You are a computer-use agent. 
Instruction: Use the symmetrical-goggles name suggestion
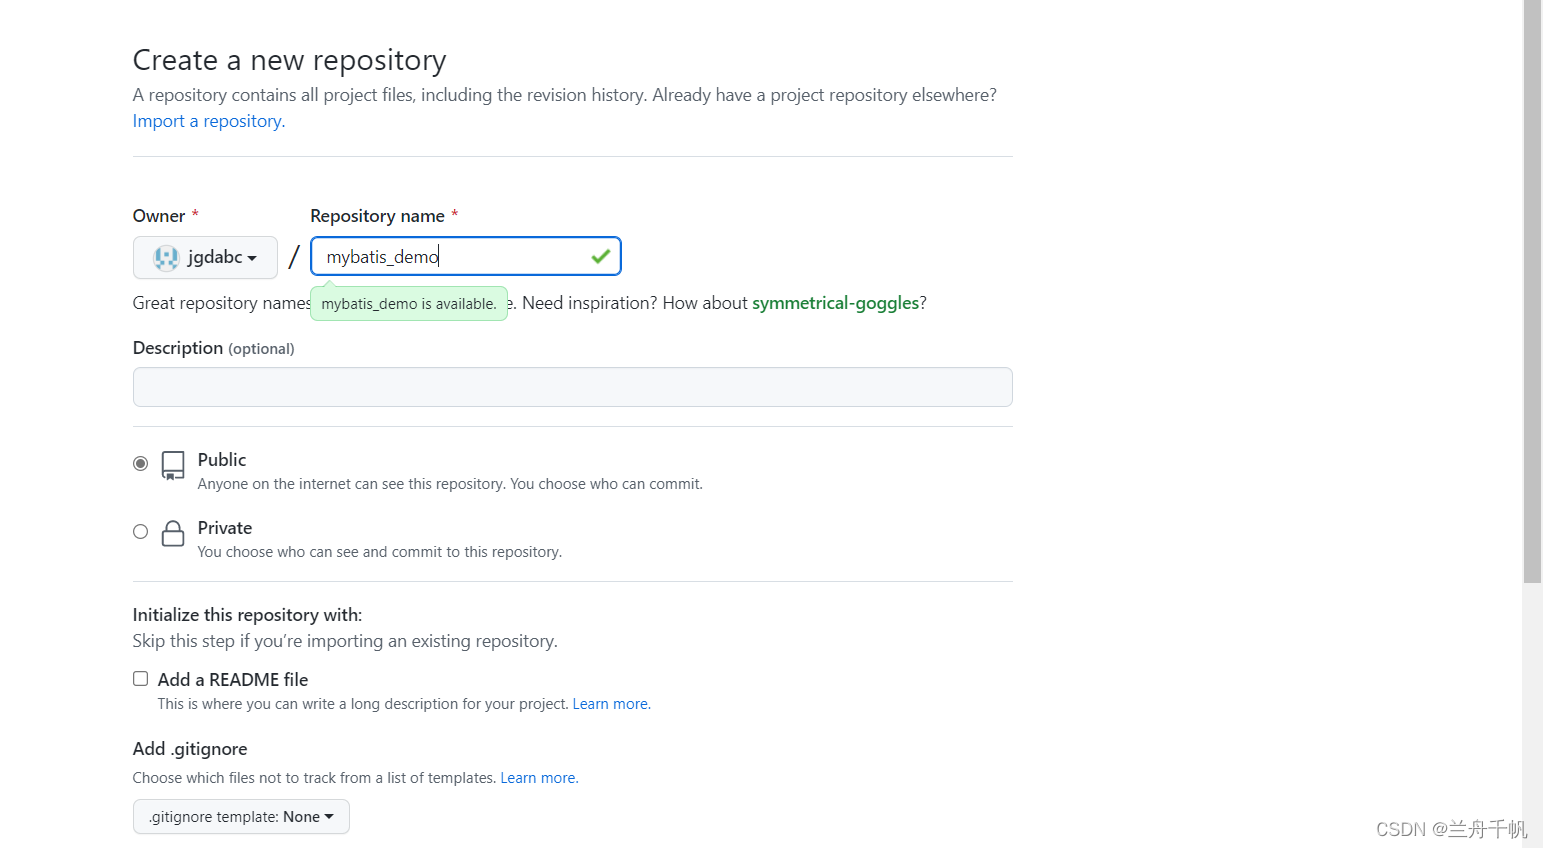tap(835, 303)
